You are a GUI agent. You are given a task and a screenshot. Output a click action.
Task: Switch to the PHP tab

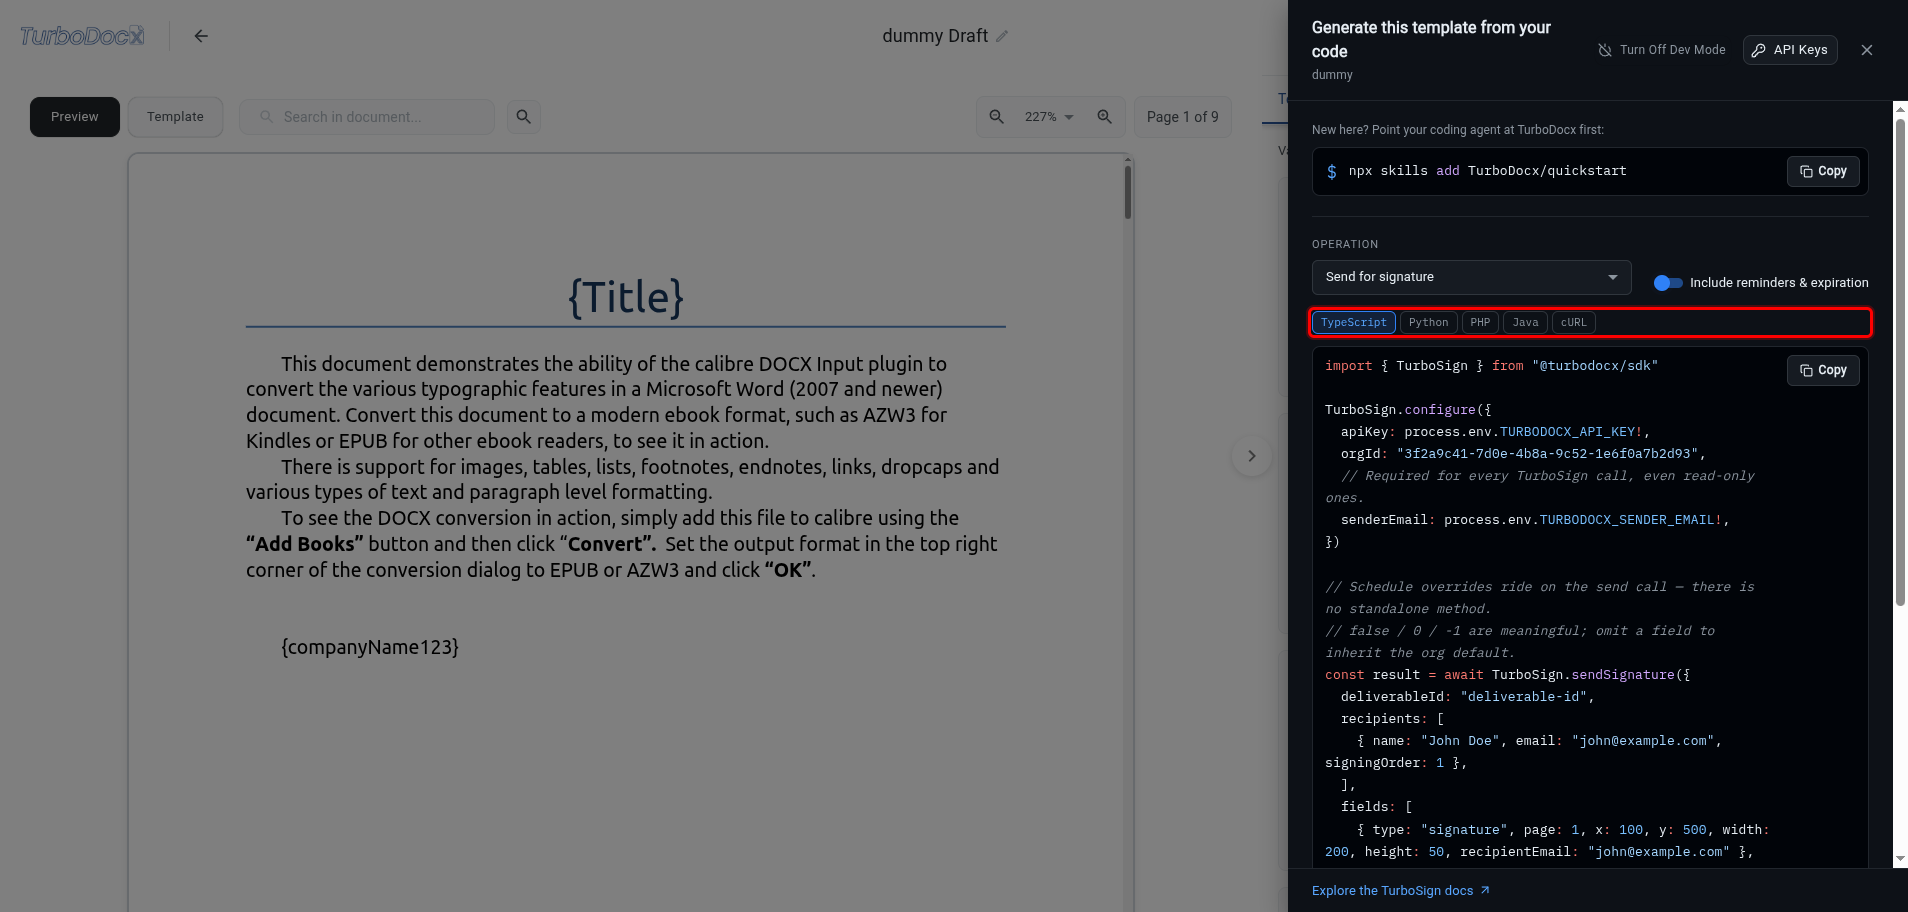[1480, 323]
